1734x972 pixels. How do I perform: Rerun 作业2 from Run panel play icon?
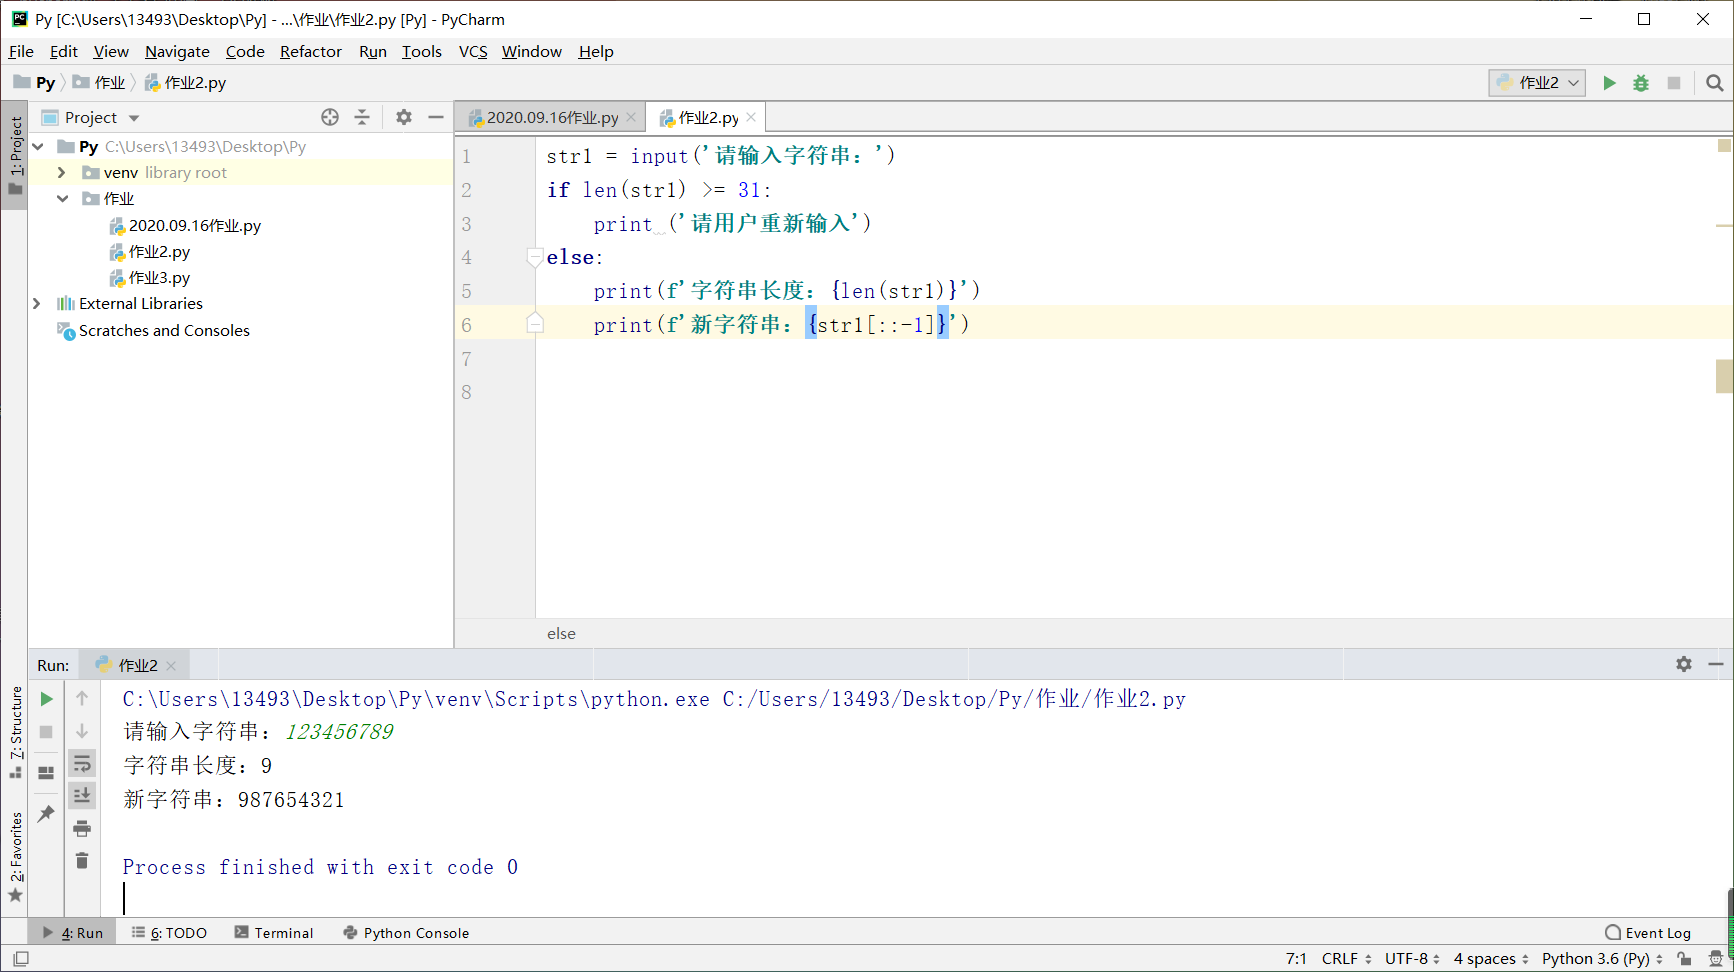point(46,699)
